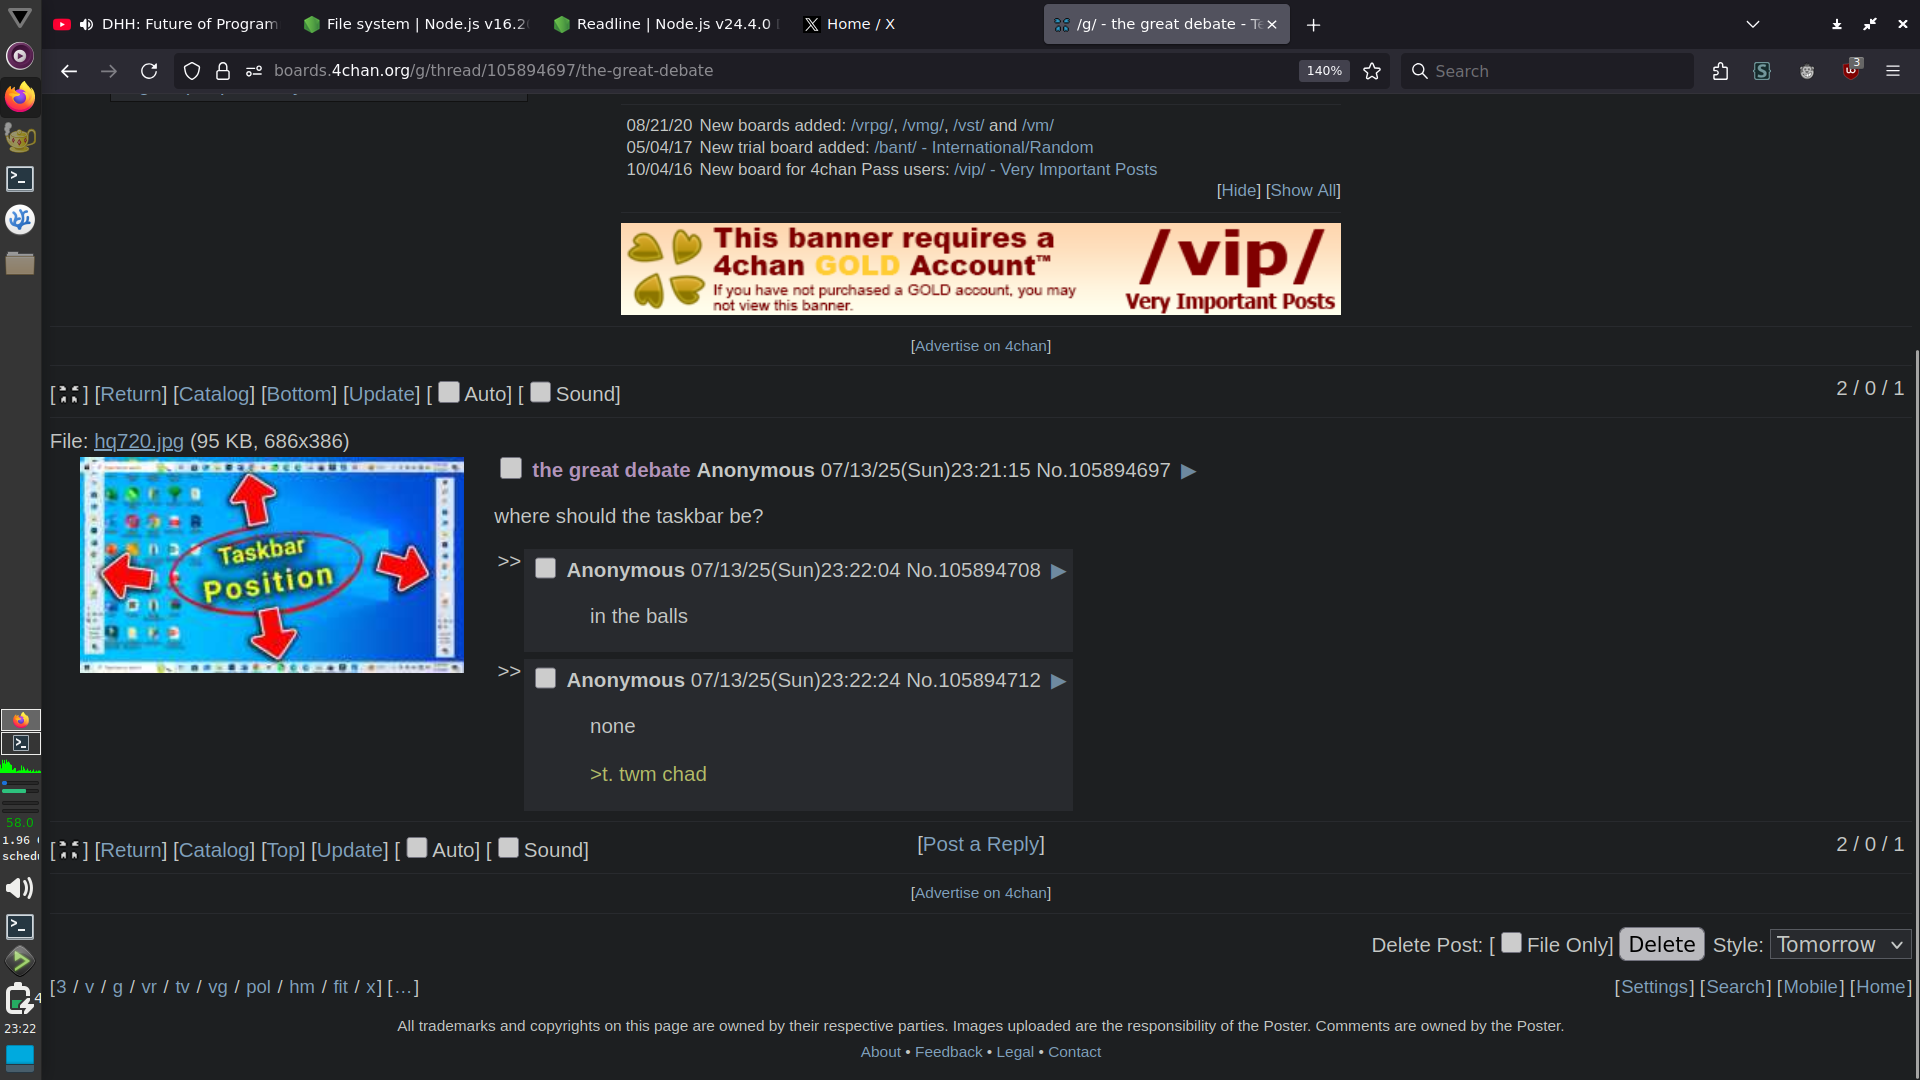Reload the current page
The height and width of the screenshot is (1080, 1920).
(x=149, y=71)
